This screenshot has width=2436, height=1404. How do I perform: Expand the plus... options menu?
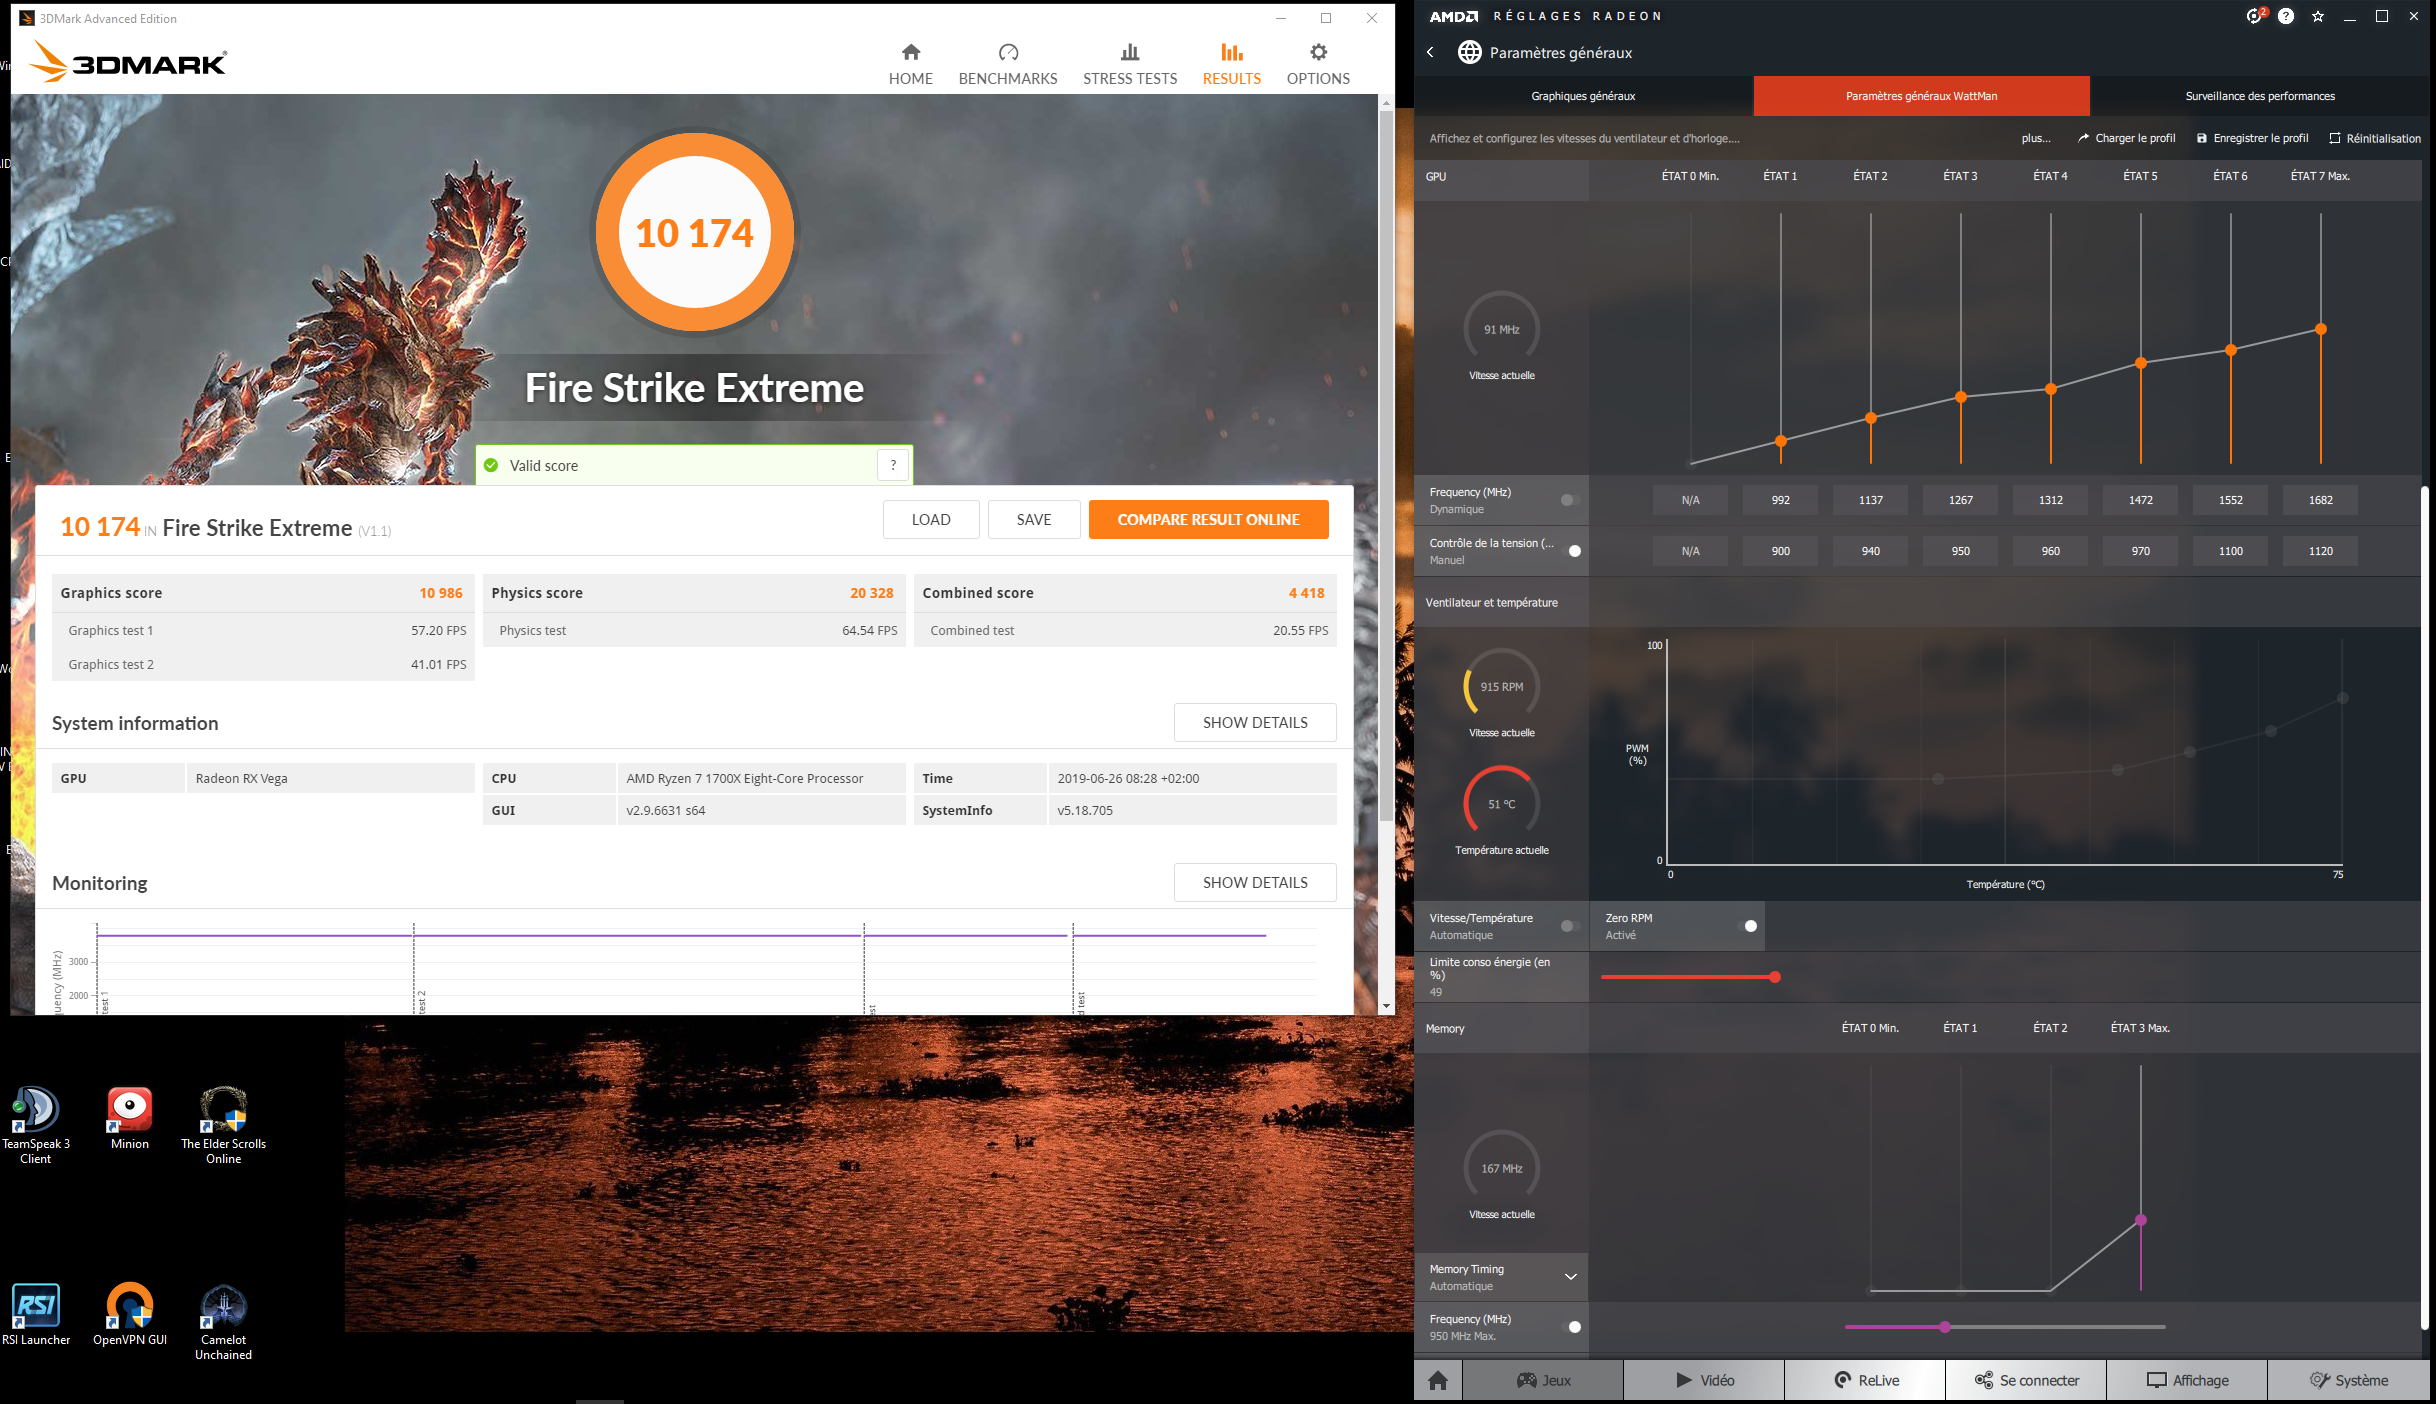2035,138
